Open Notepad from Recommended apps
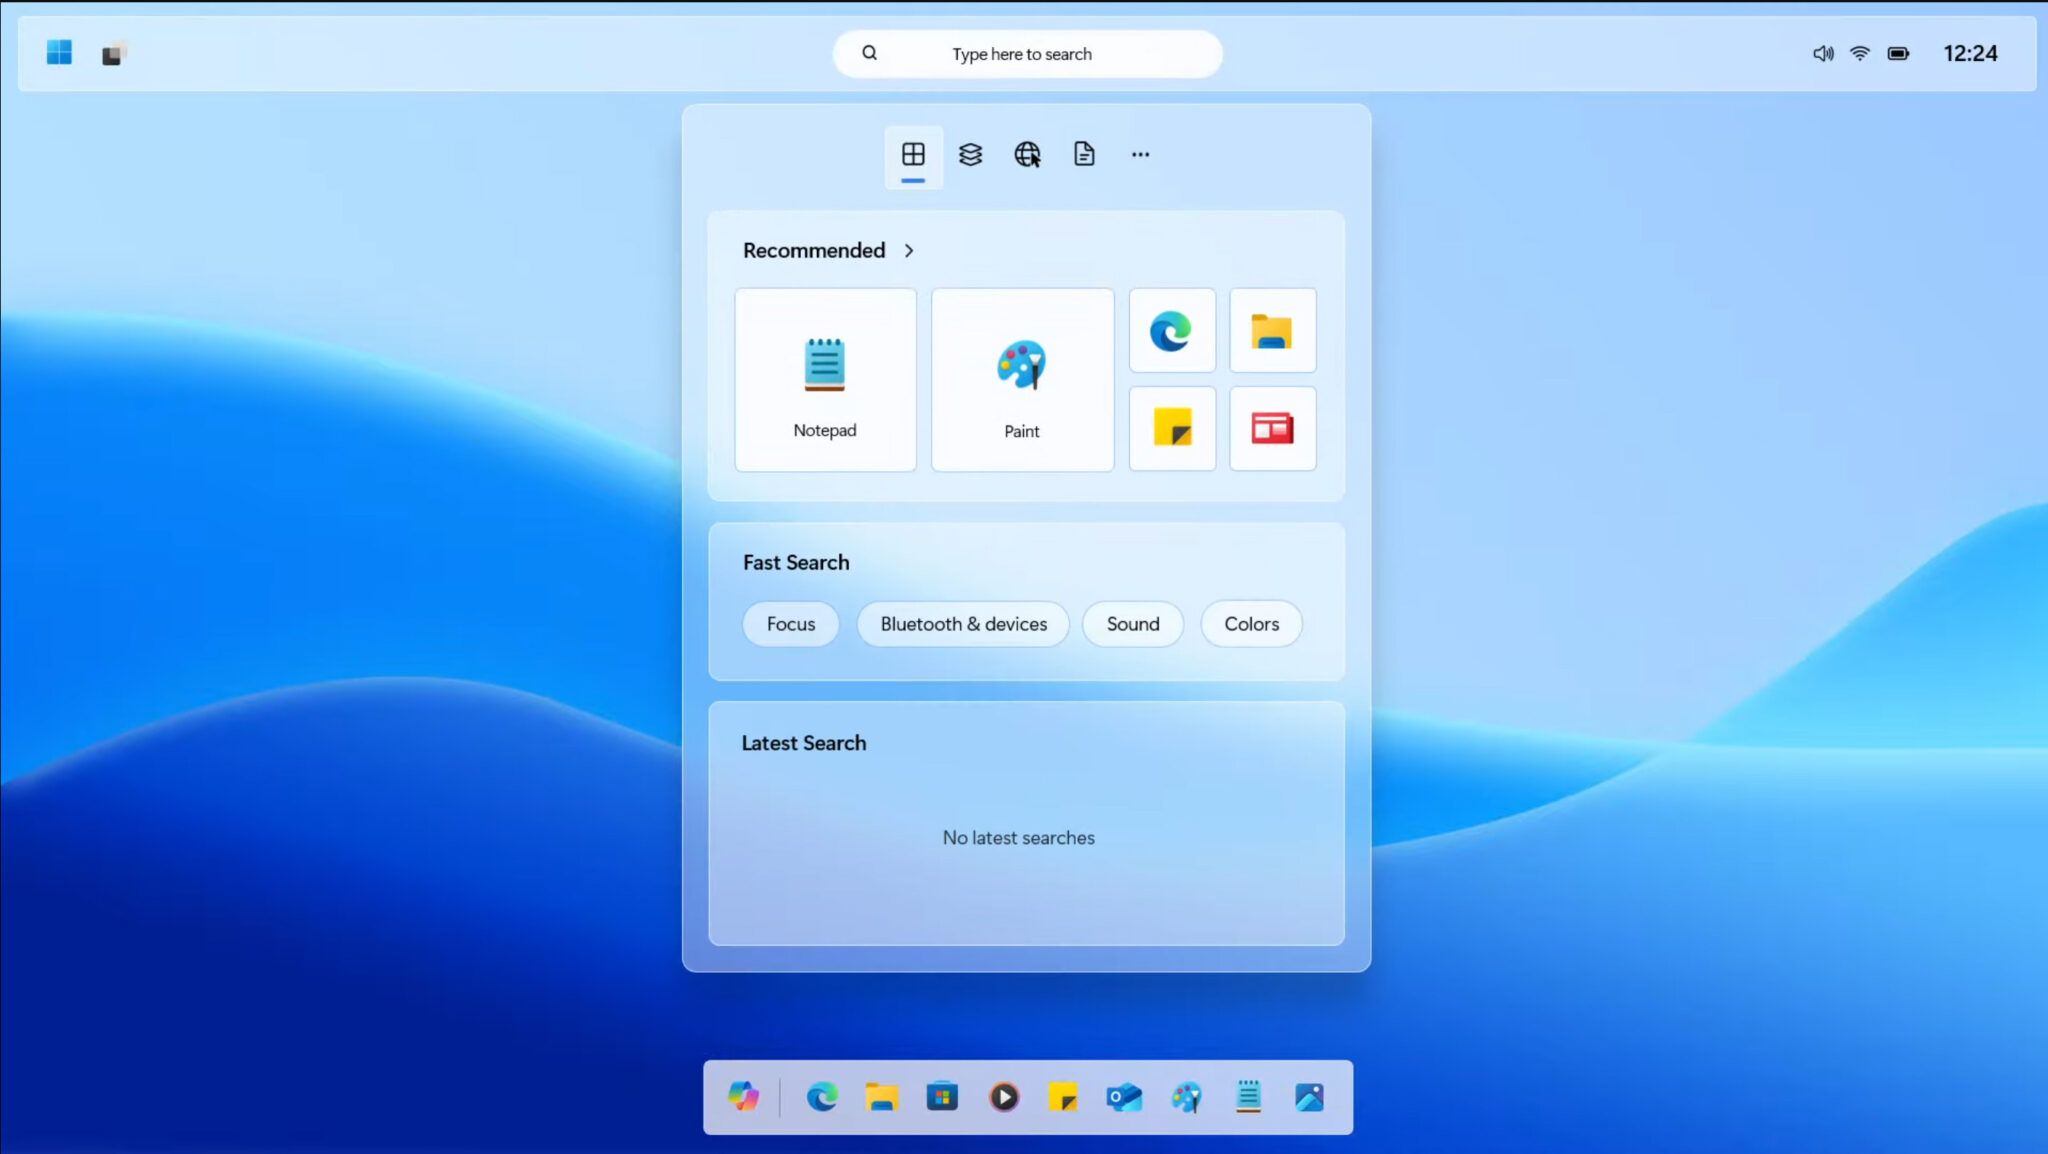The width and height of the screenshot is (2048, 1154). (x=824, y=378)
